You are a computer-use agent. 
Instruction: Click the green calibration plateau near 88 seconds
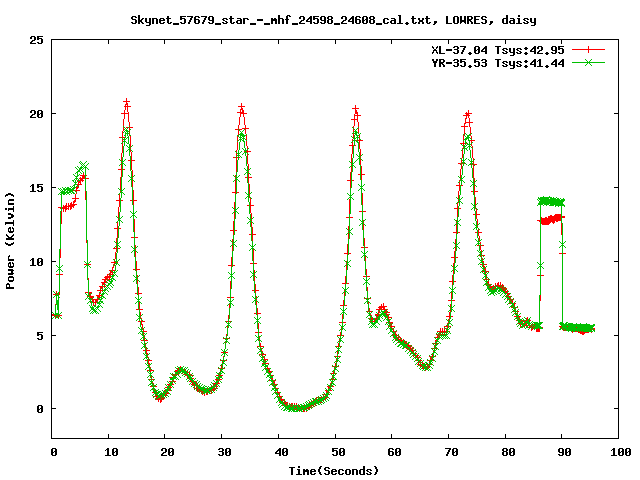(551, 201)
